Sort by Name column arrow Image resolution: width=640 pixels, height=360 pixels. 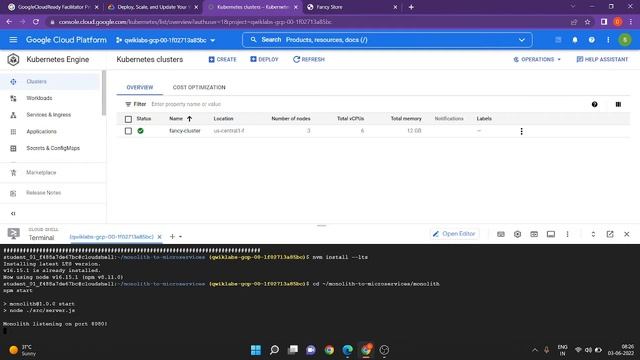pyautogui.click(x=189, y=119)
